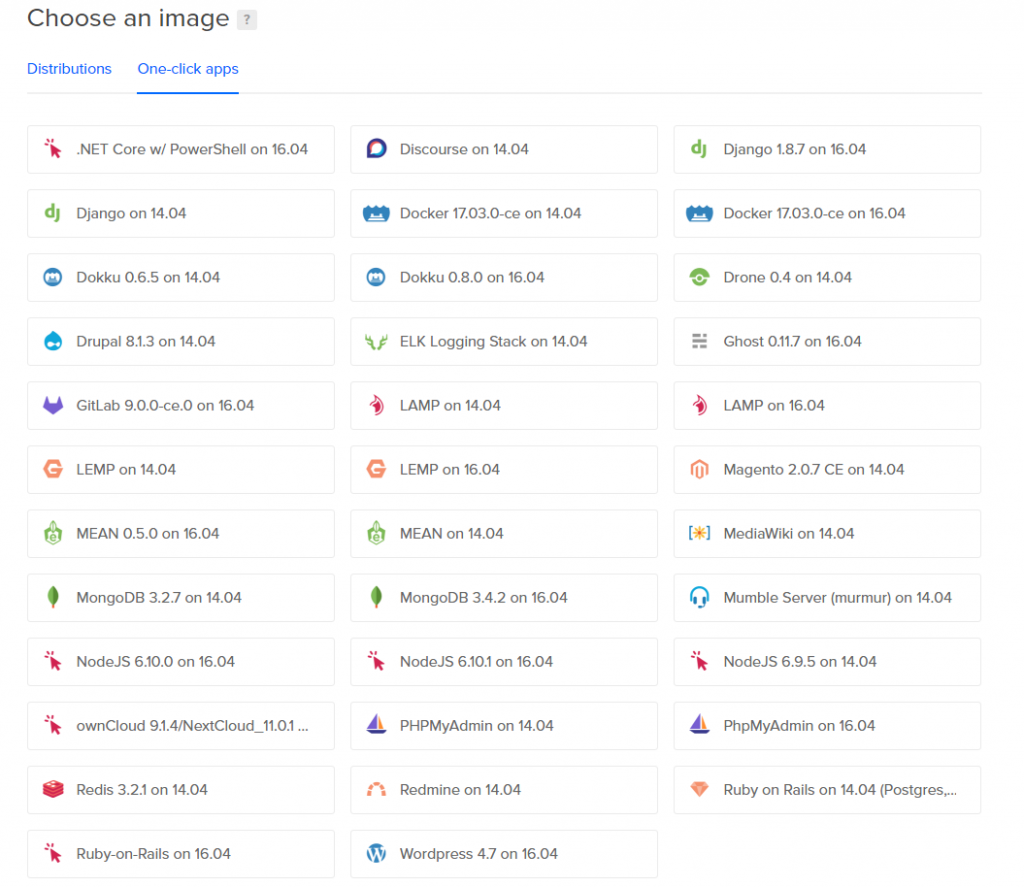Viewport: 1024px width, 887px height.
Task: Choose Redmine on 14.04
Action: pos(504,790)
